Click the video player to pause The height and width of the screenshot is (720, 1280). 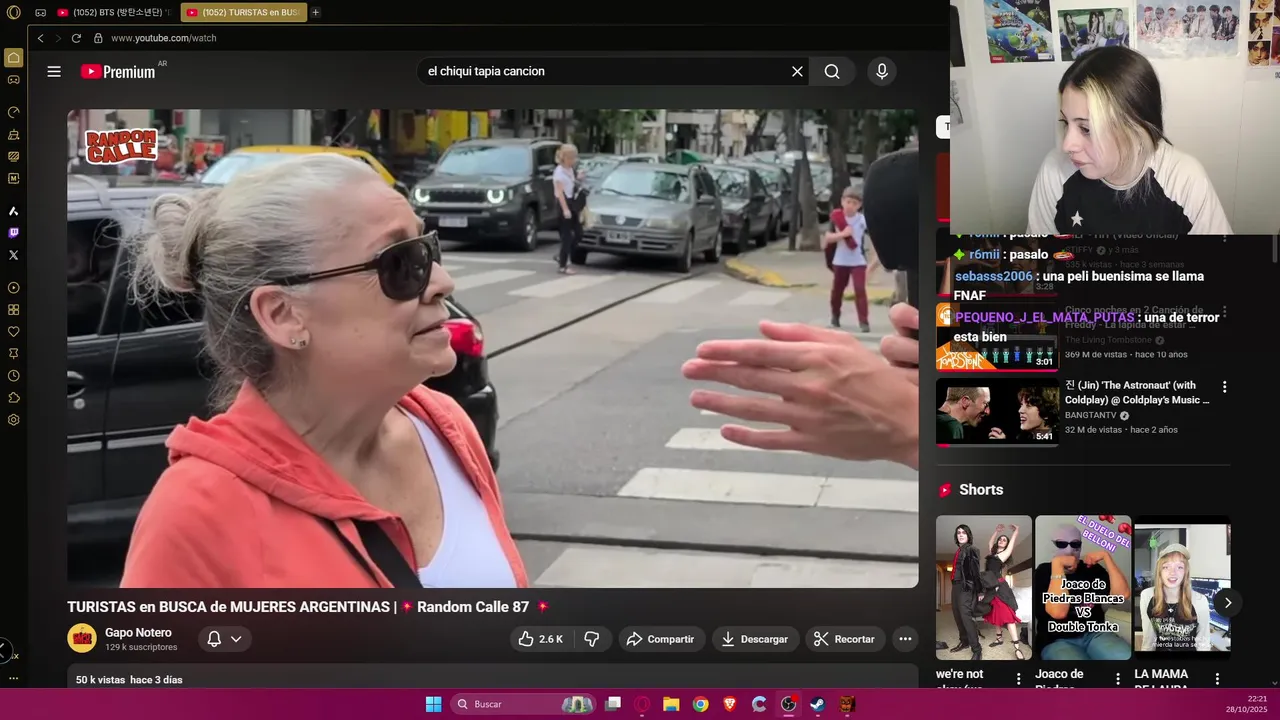492,348
